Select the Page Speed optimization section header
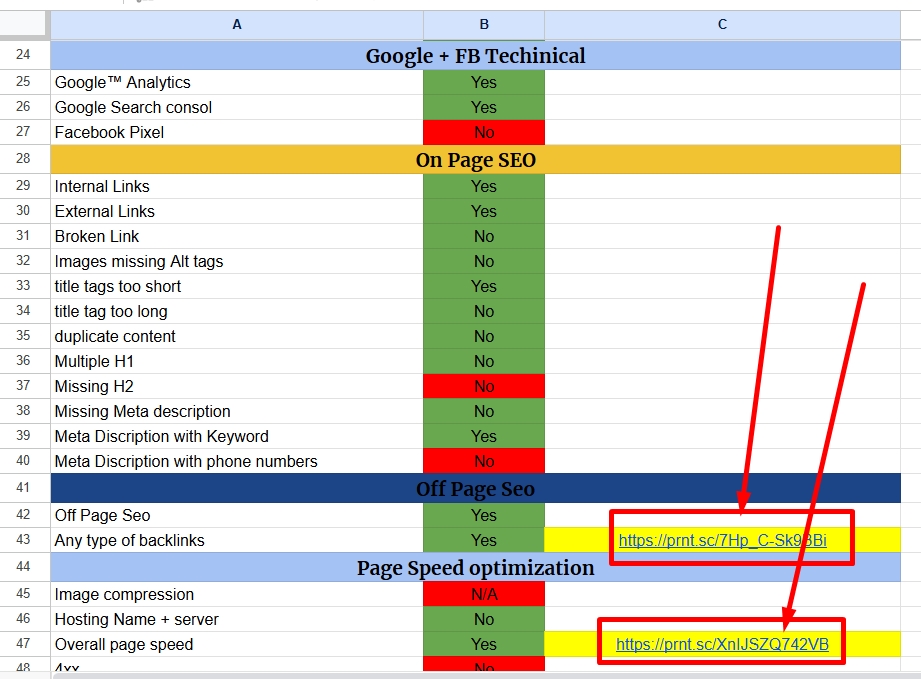Viewport: 921px width, 679px height. click(475, 568)
